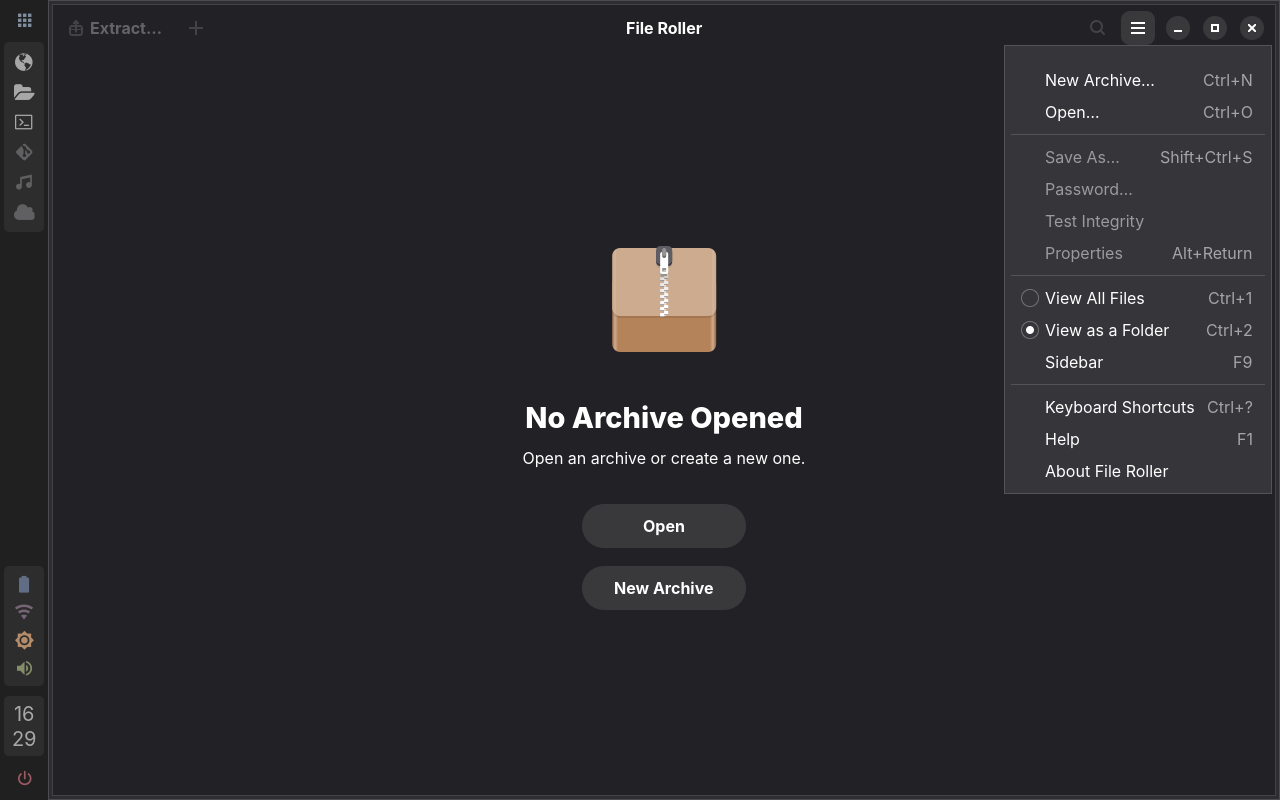Screen dimensions: 1280x800
Task: Click the Properties menu entry
Action: coord(1138,253)
